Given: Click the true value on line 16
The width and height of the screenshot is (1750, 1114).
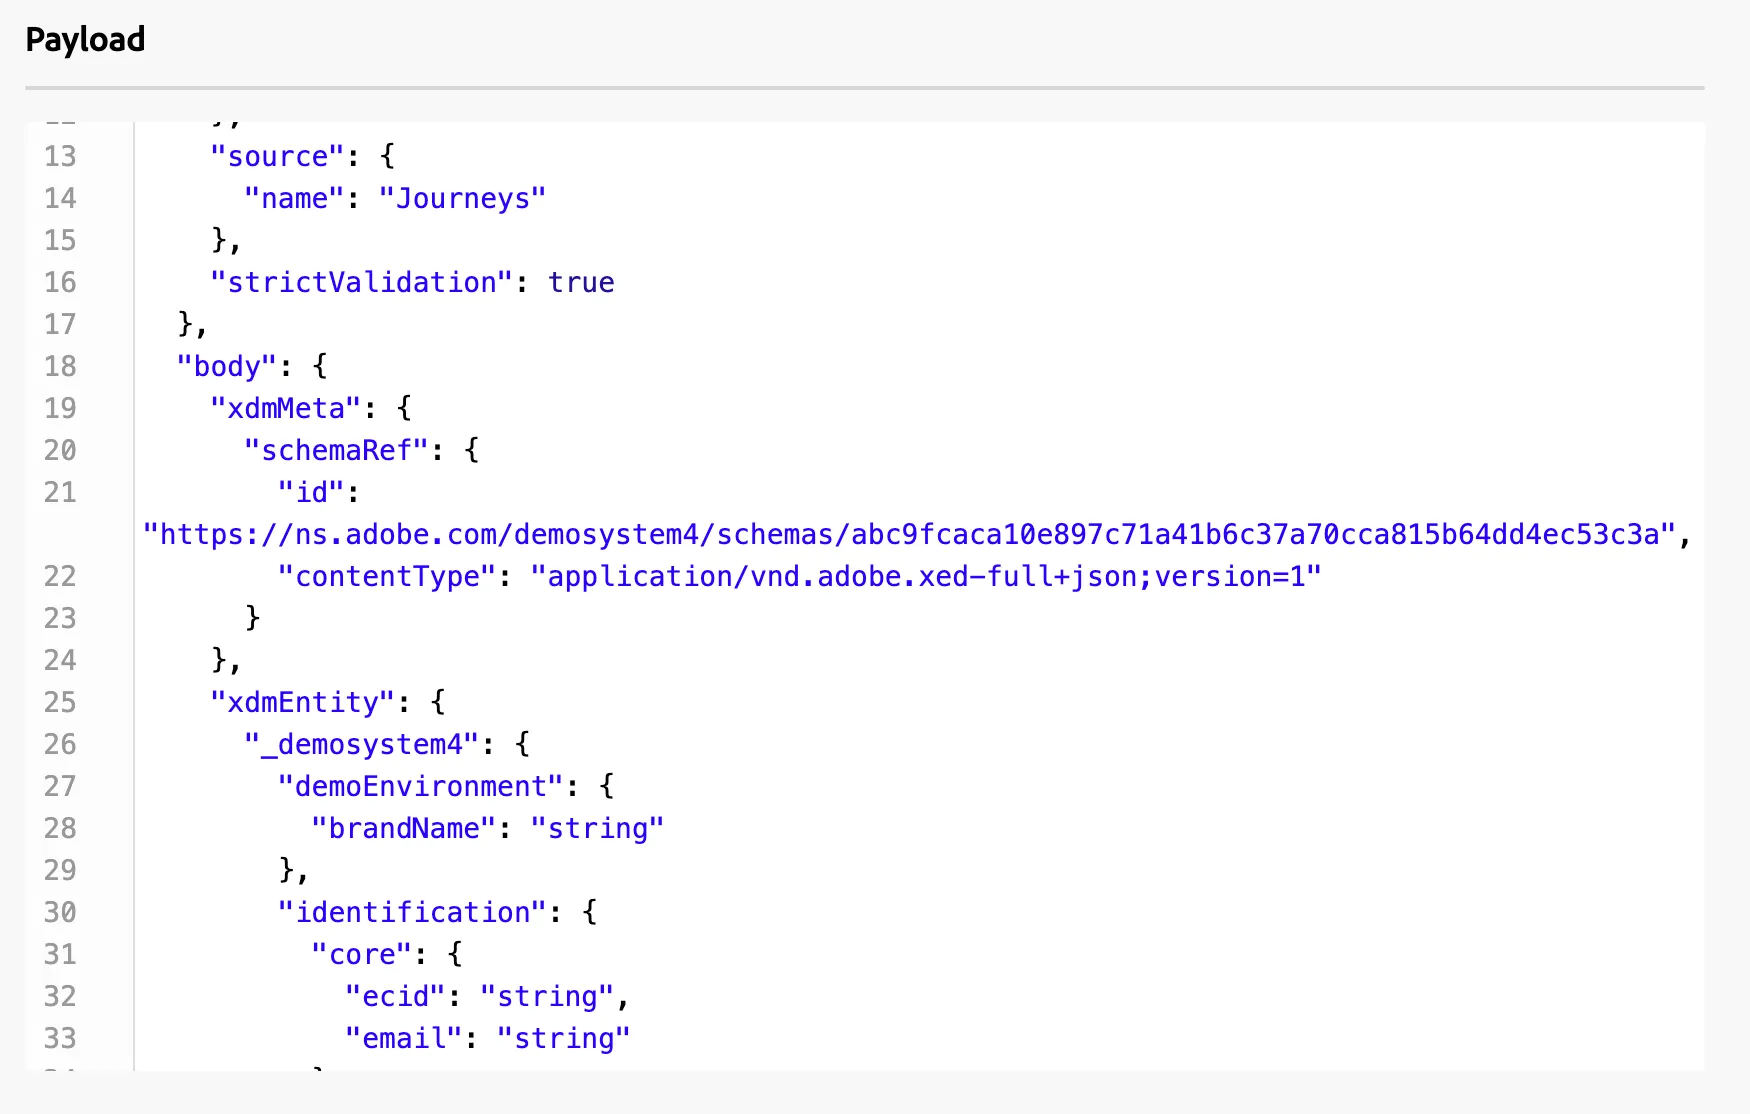Looking at the screenshot, I should (x=581, y=282).
